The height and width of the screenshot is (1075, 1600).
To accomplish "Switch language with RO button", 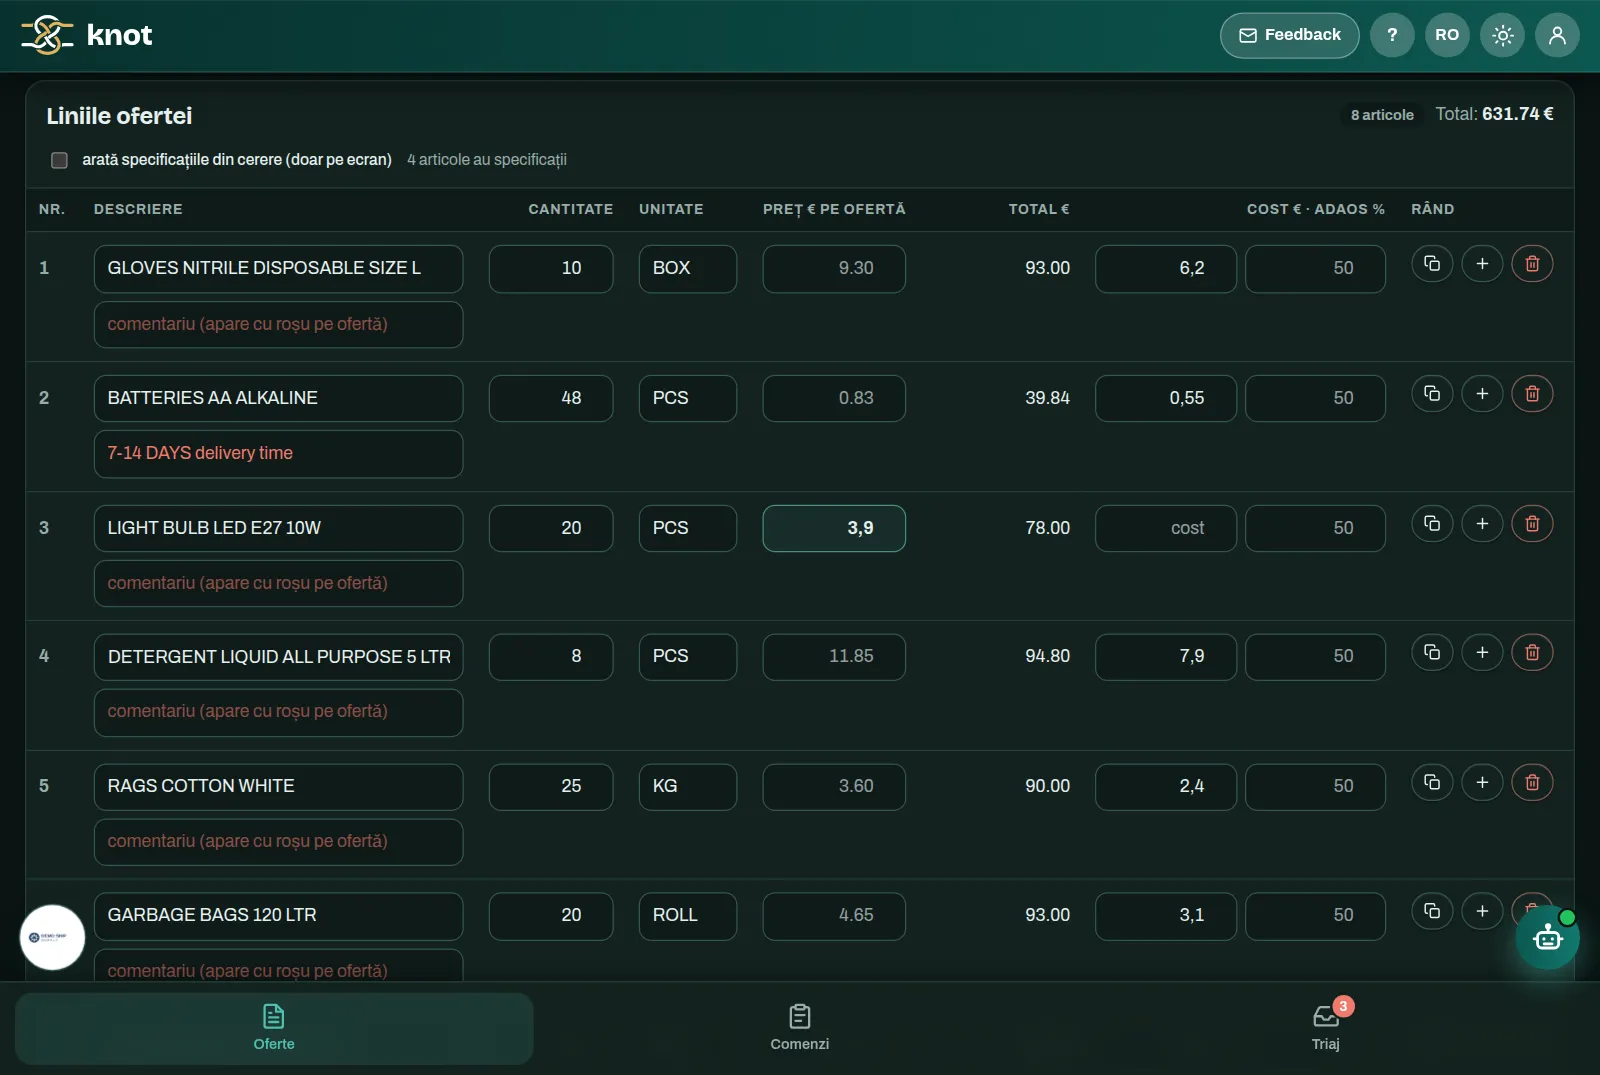I will 1447,35.
